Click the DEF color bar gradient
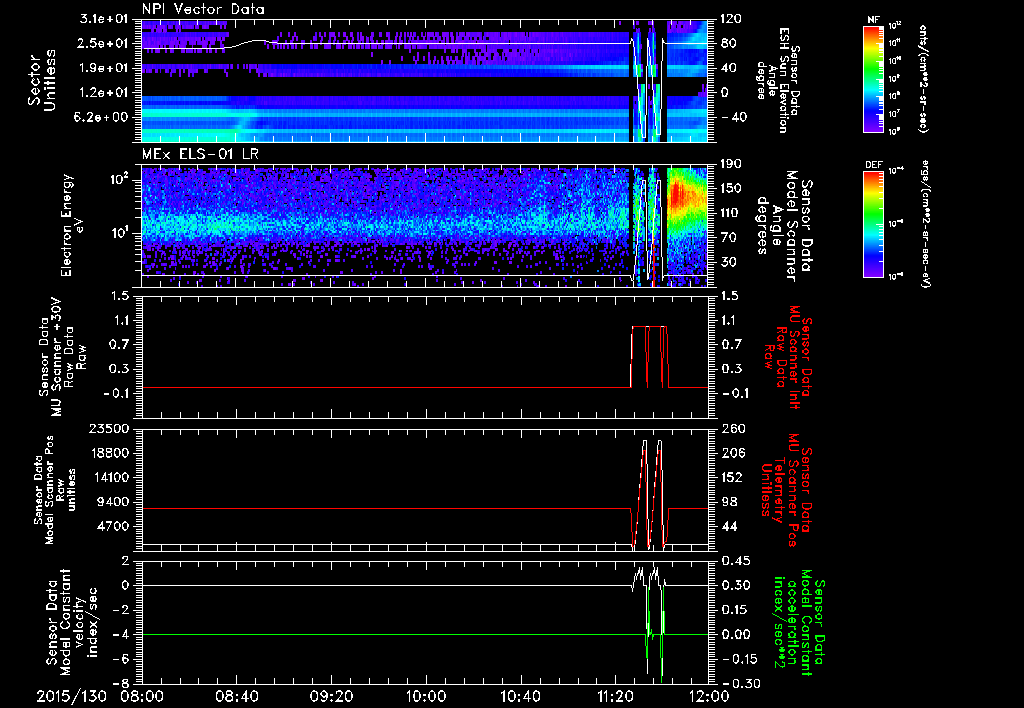Viewport: 1024px width, 708px height. click(x=873, y=223)
